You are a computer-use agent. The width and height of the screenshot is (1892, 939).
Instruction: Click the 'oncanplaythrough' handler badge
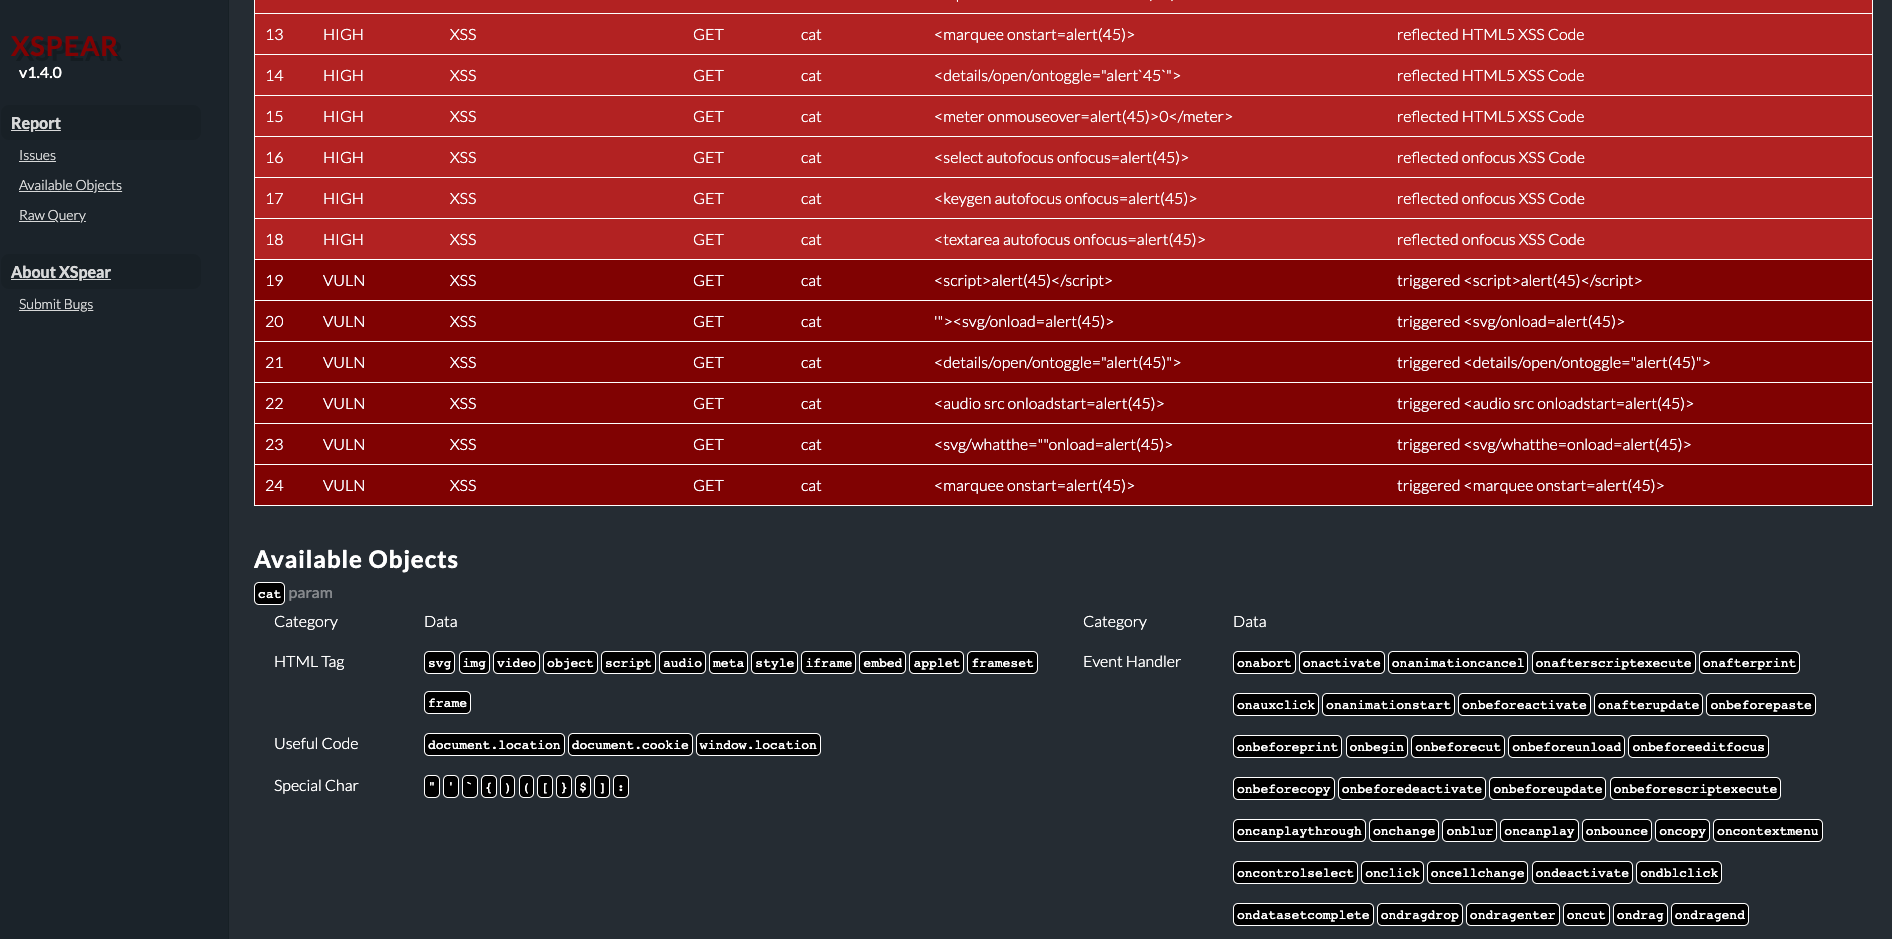pos(1299,831)
